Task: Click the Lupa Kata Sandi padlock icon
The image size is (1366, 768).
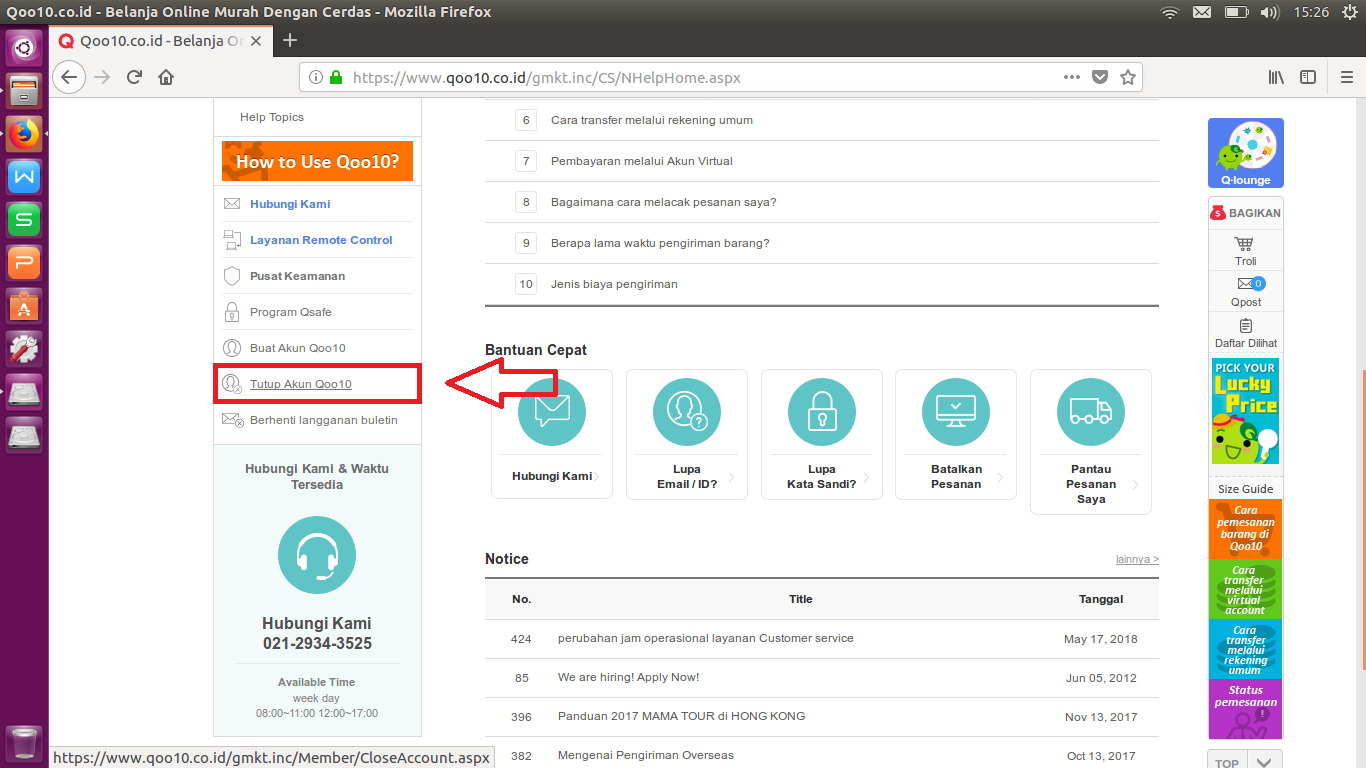Action: 822,412
